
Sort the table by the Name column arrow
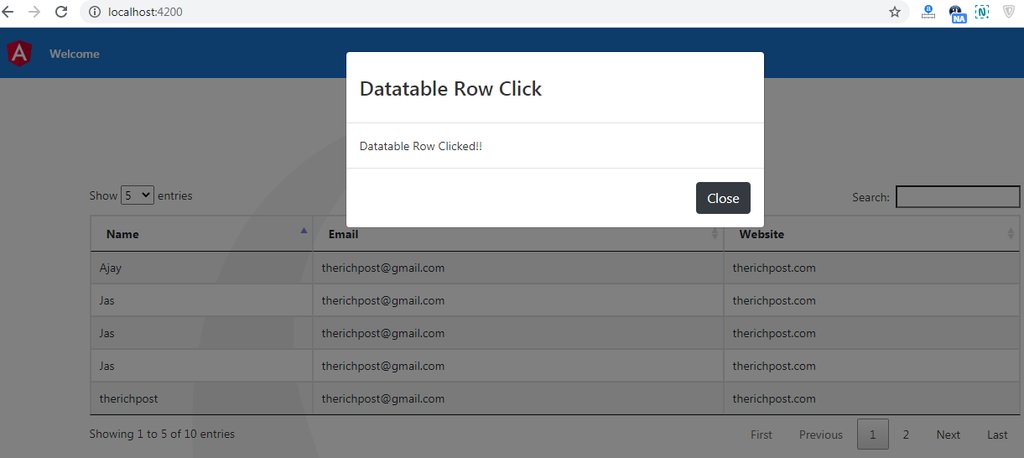(304, 231)
